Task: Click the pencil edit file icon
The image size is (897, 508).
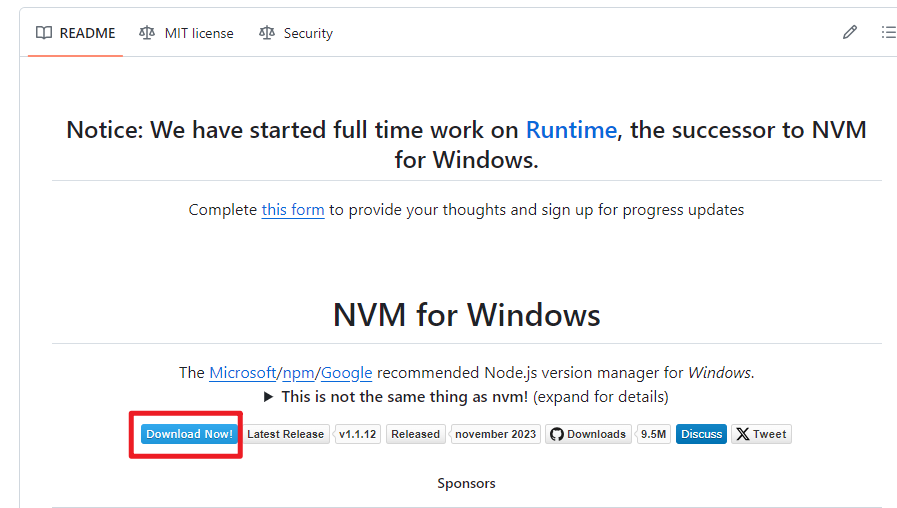Action: click(850, 33)
